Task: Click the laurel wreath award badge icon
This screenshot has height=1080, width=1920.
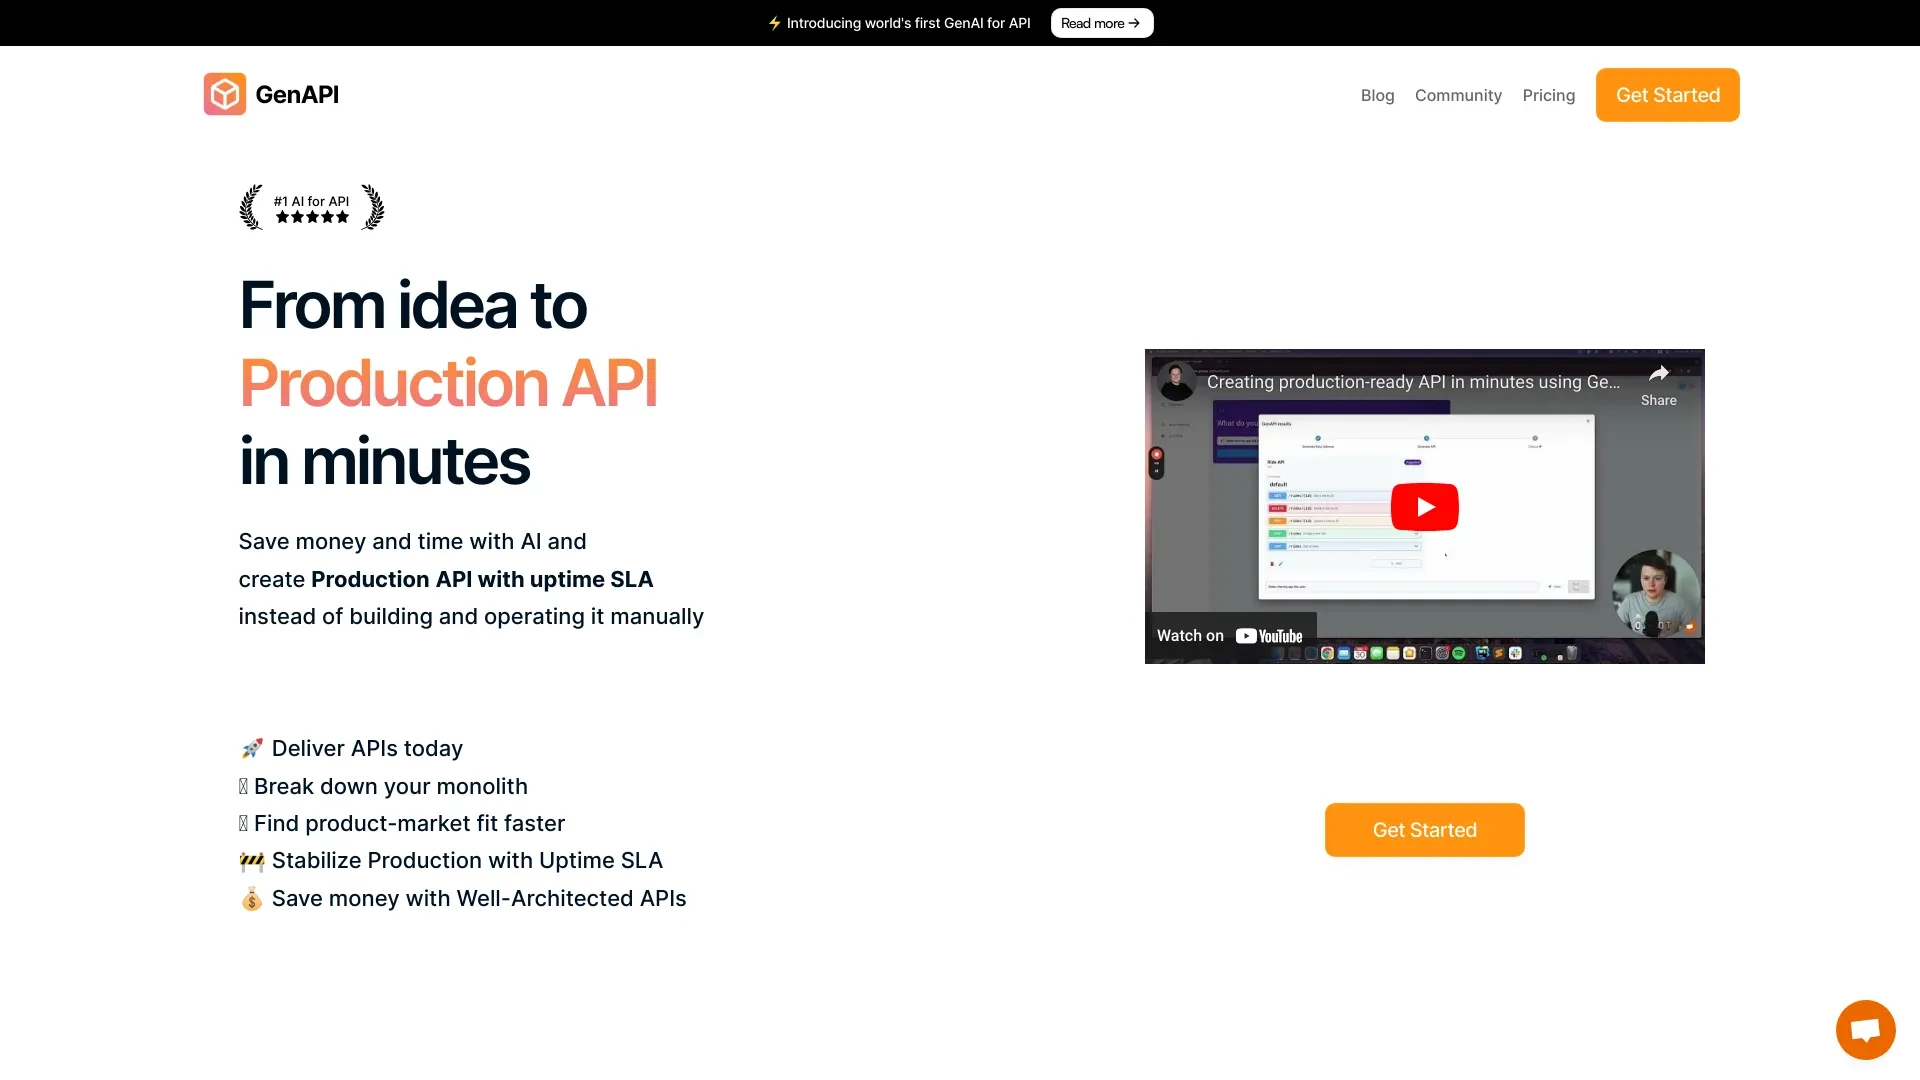Action: click(311, 207)
